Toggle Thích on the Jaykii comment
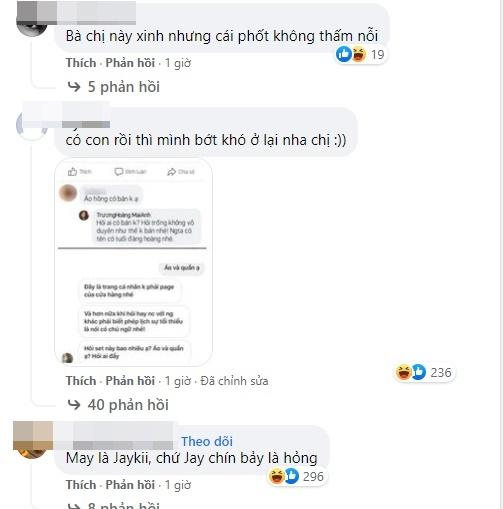This screenshot has width=503, height=509. [81, 485]
